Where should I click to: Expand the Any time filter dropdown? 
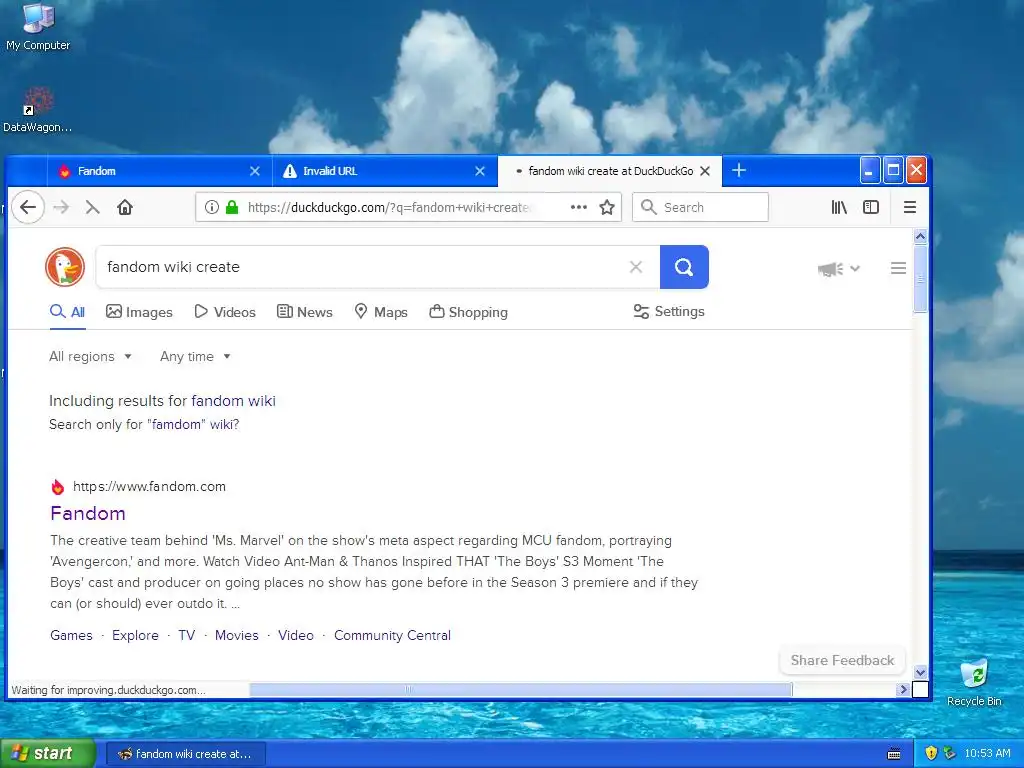click(x=195, y=357)
